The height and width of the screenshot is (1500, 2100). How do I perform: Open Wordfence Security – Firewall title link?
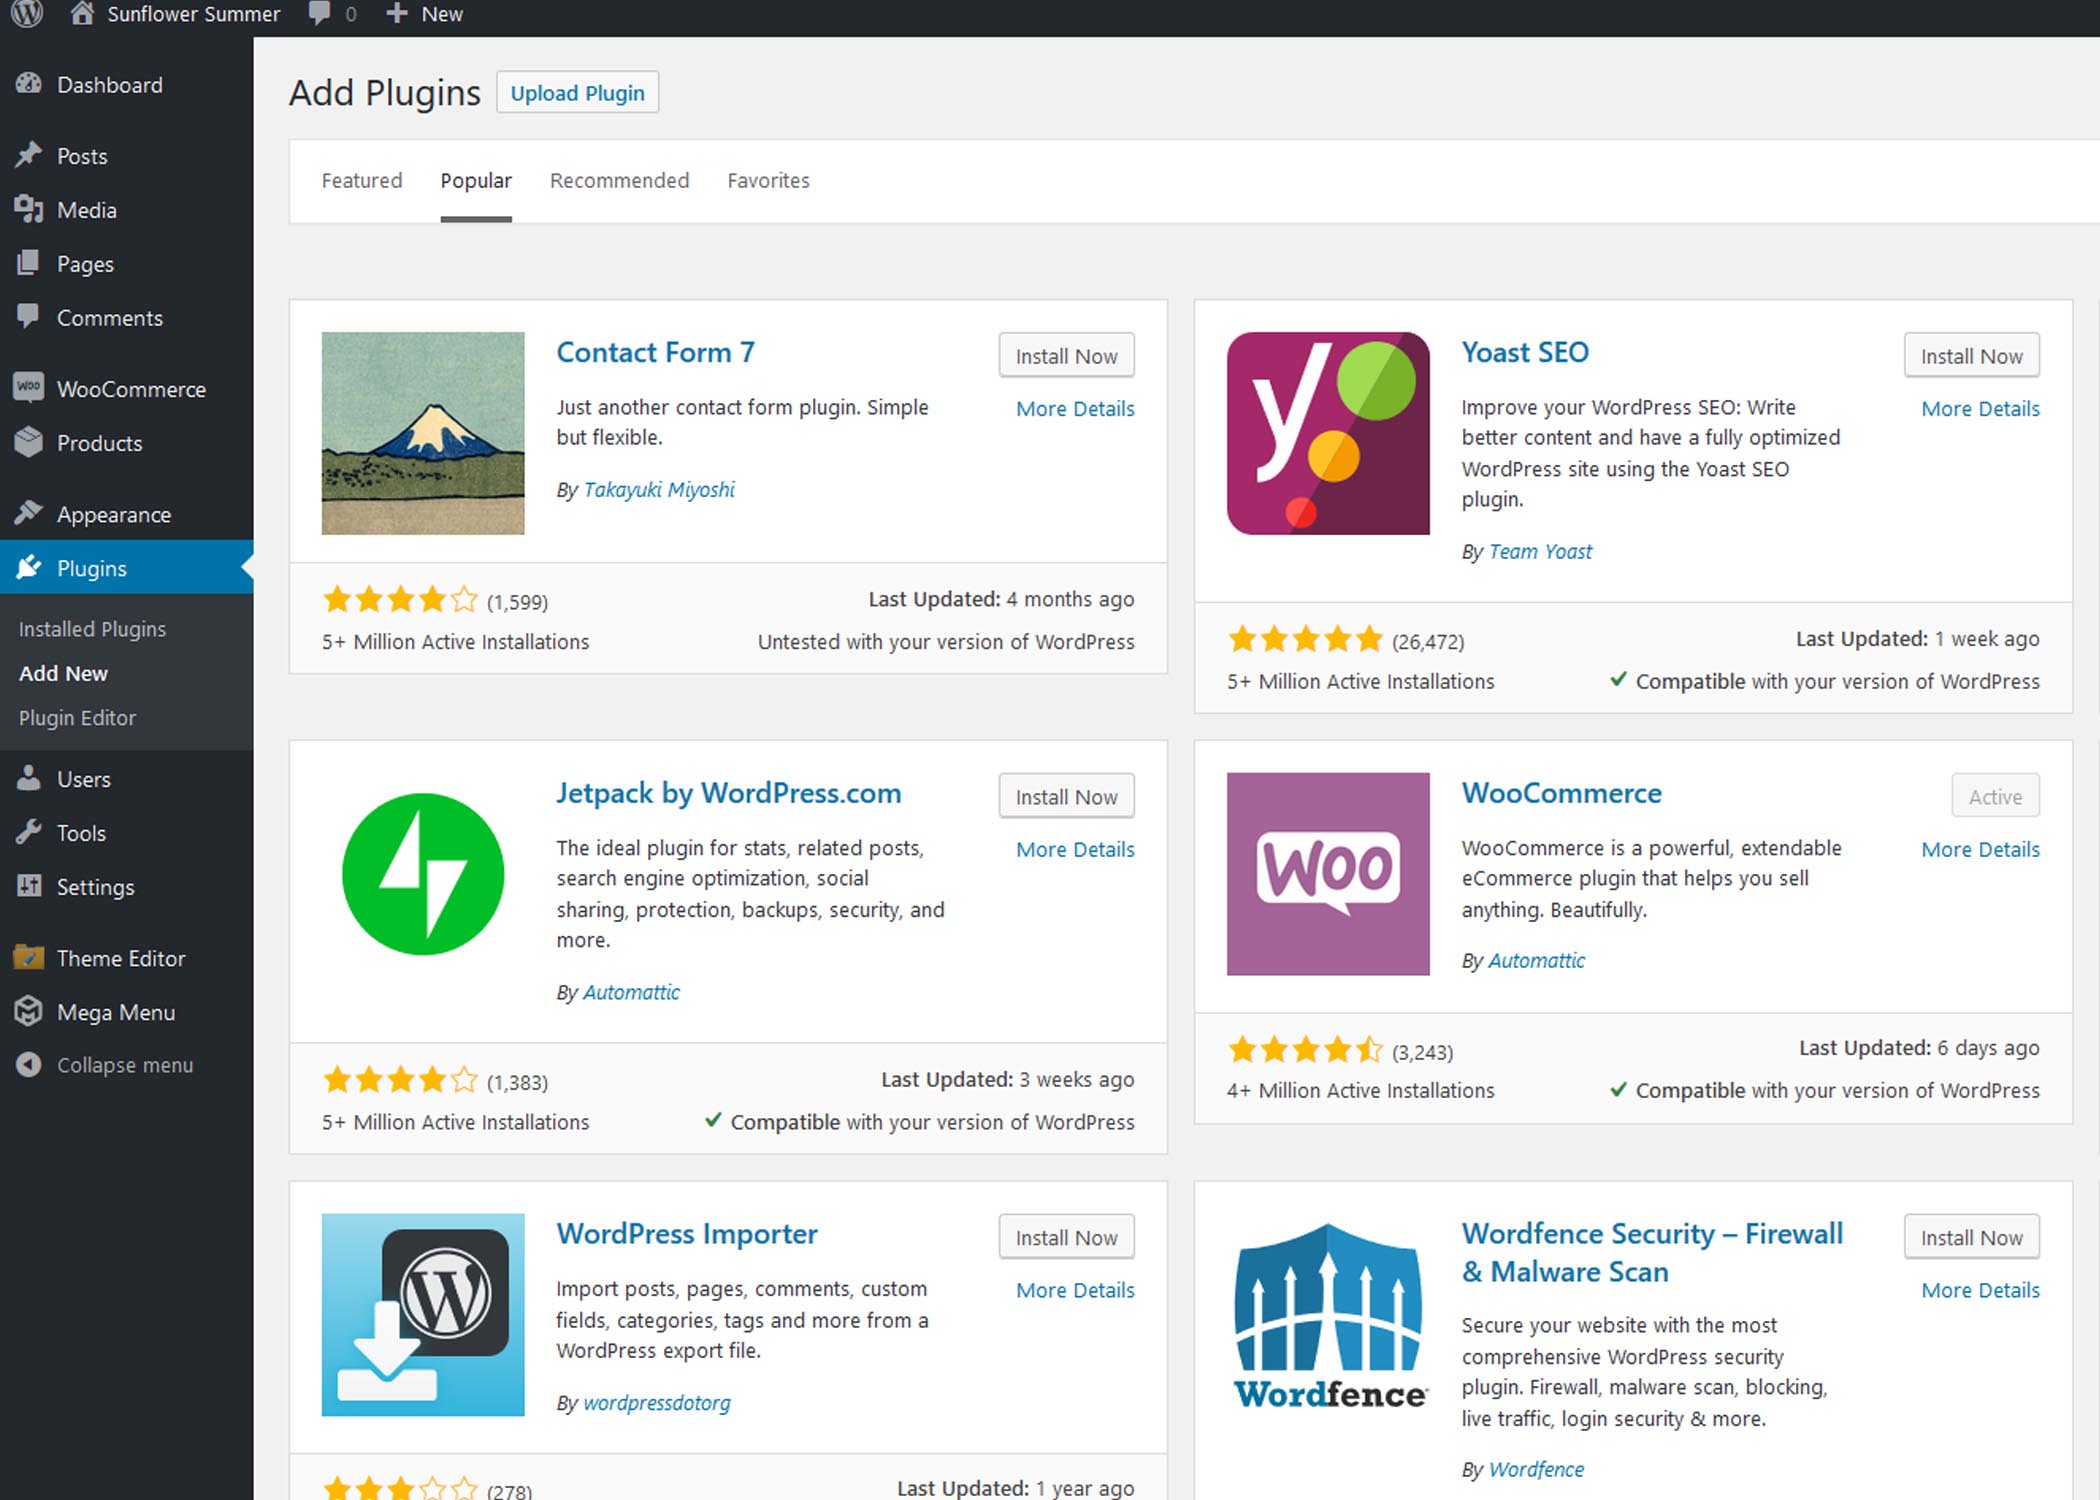(x=1652, y=1252)
